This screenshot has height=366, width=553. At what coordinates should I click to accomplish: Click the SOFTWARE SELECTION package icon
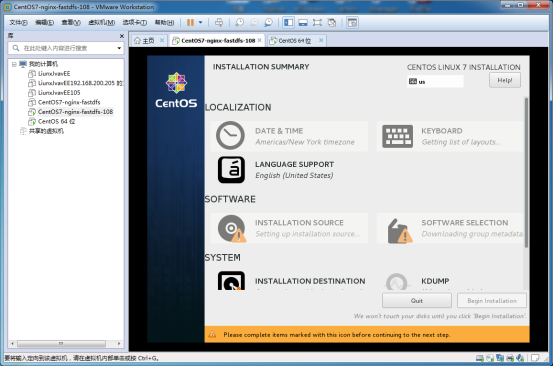(x=400, y=231)
